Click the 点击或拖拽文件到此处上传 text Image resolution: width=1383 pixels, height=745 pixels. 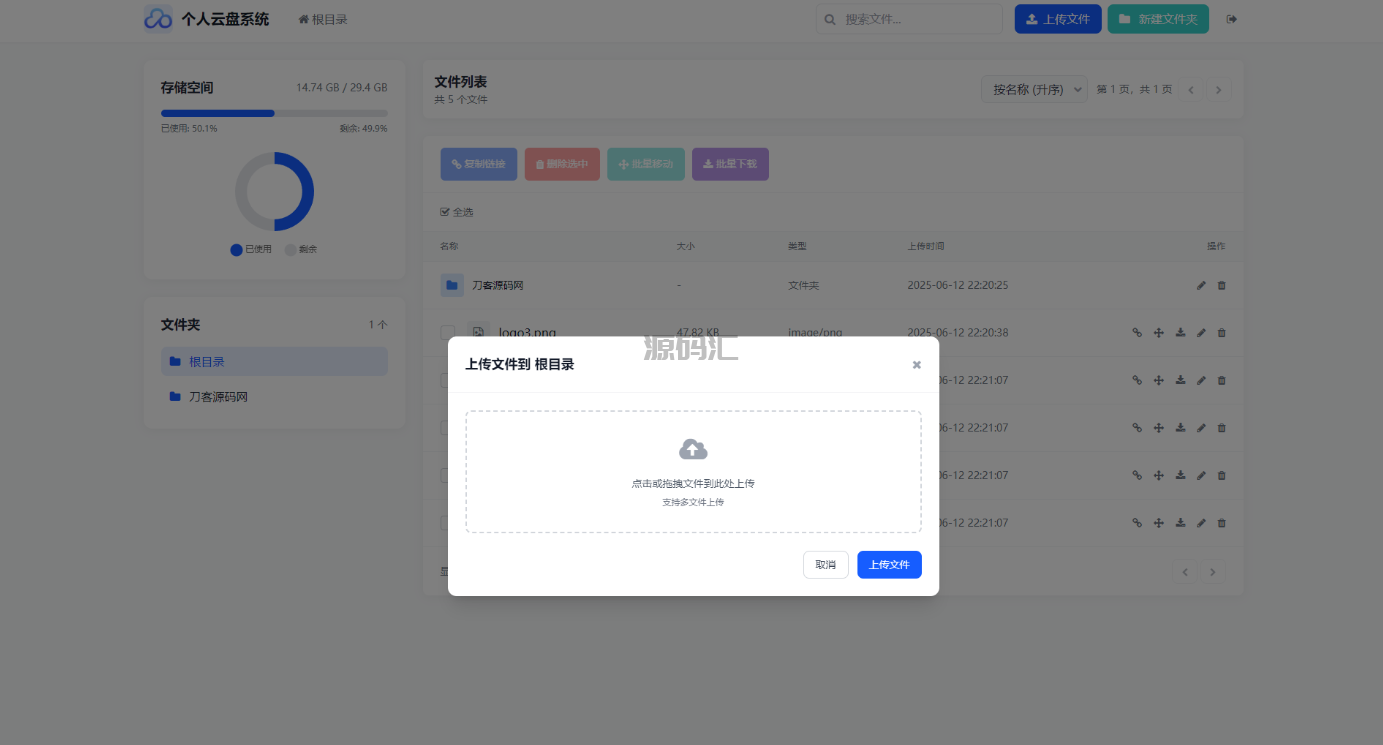tap(693, 483)
